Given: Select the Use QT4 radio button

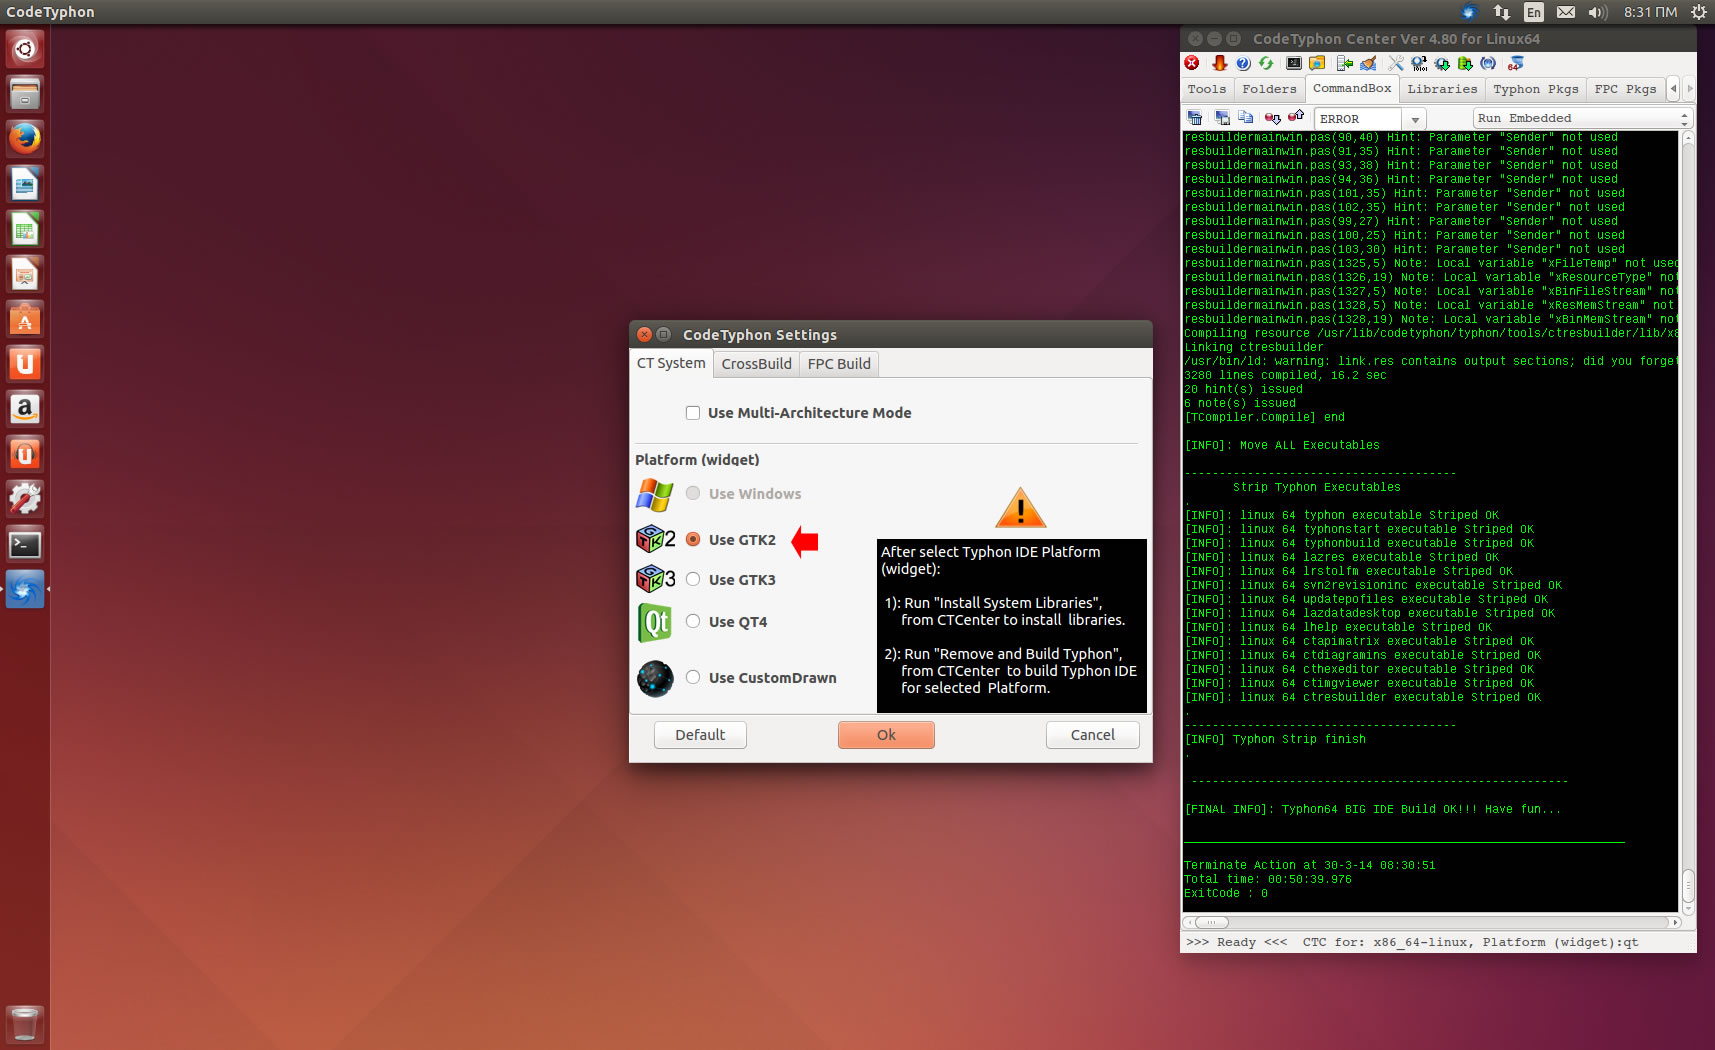Looking at the screenshot, I should 693,621.
